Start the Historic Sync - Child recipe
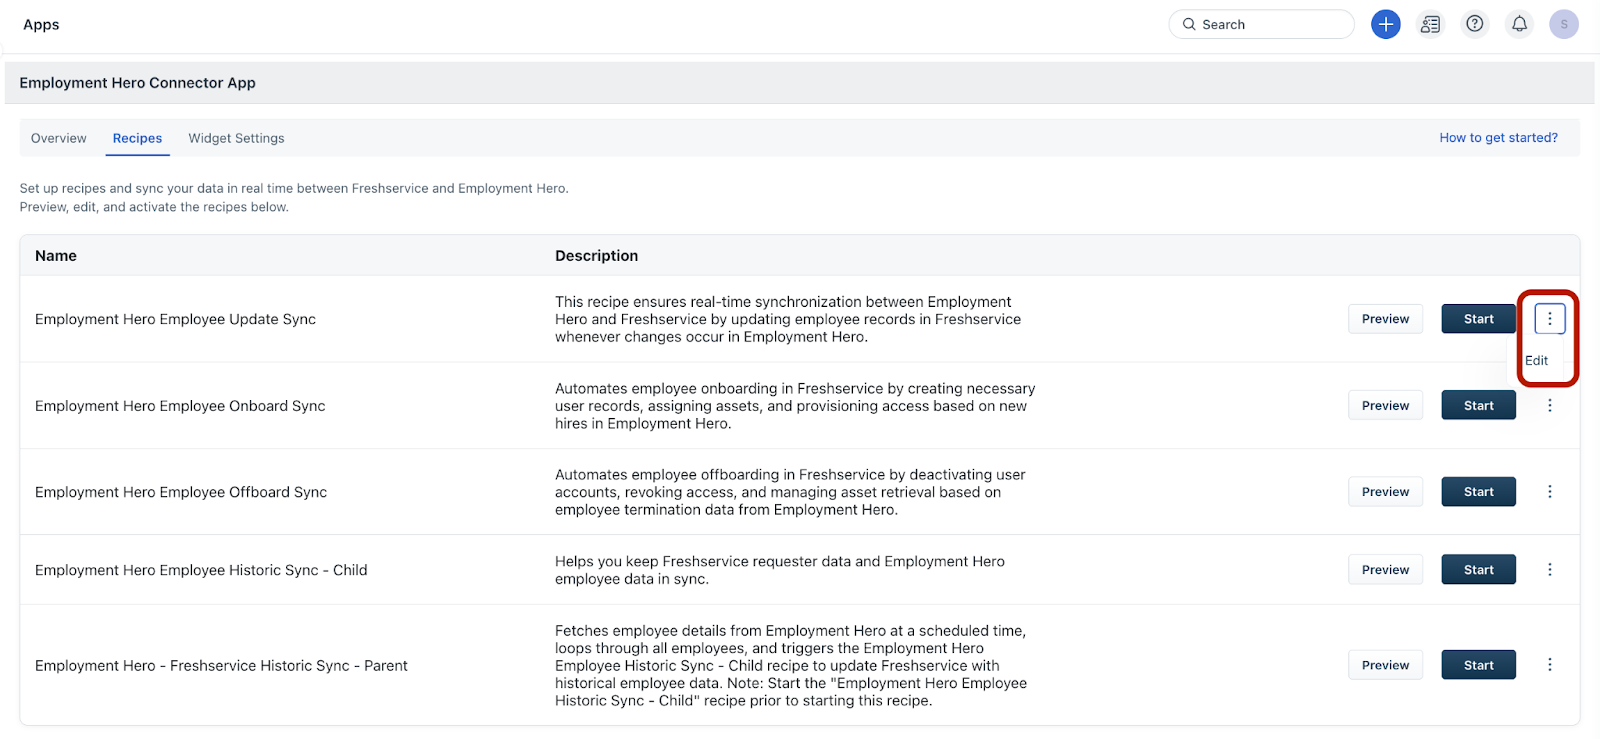This screenshot has height=739, width=1600. click(x=1478, y=569)
